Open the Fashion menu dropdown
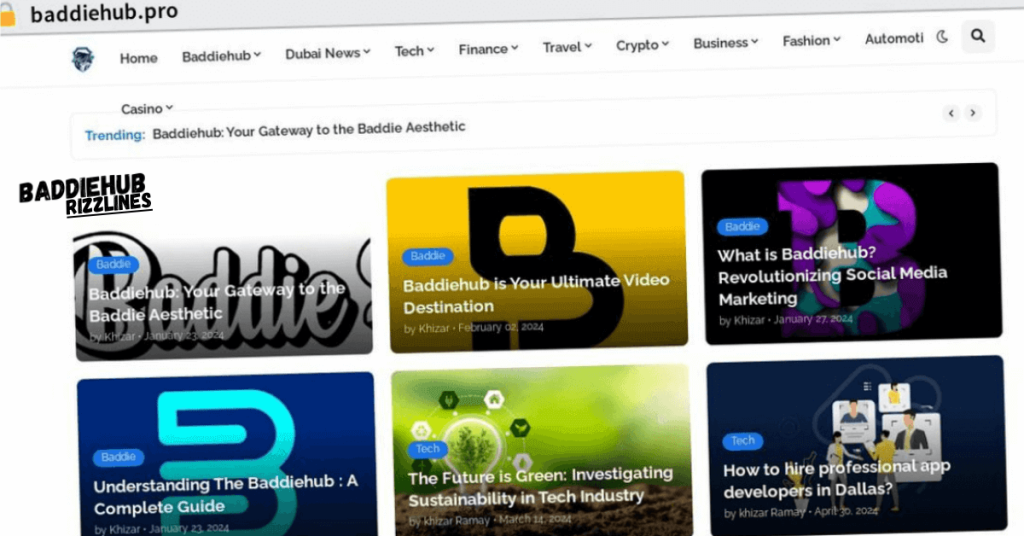The image size is (1024, 536). point(811,40)
